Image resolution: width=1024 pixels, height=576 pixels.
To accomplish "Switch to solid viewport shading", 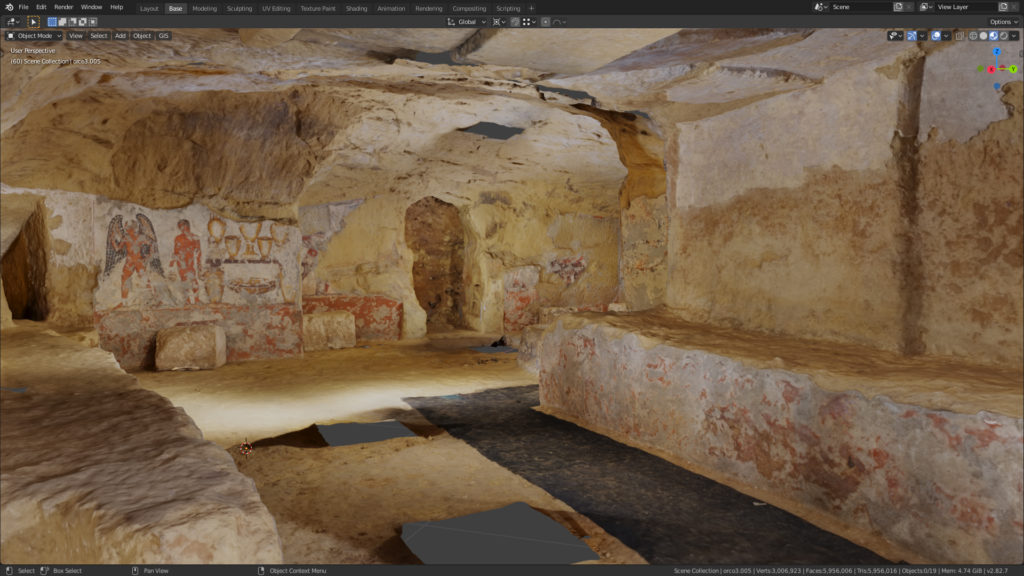I will (x=983, y=36).
